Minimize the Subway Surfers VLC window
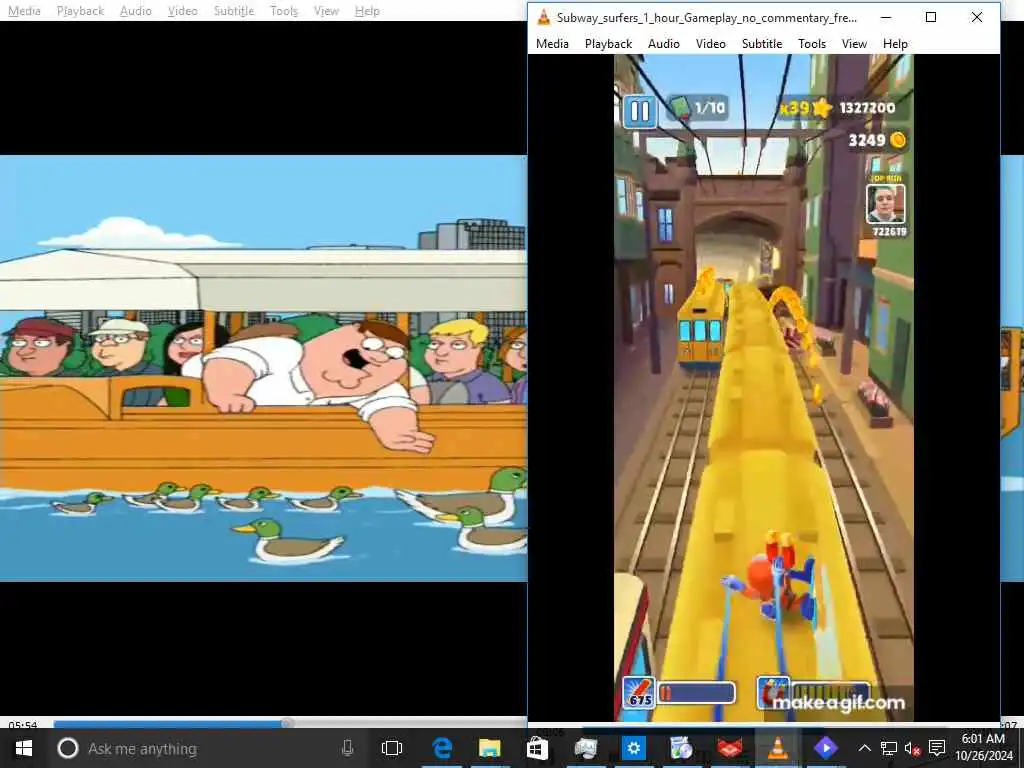This screenshot has width=1024, height=768. (x=886, y=18)
